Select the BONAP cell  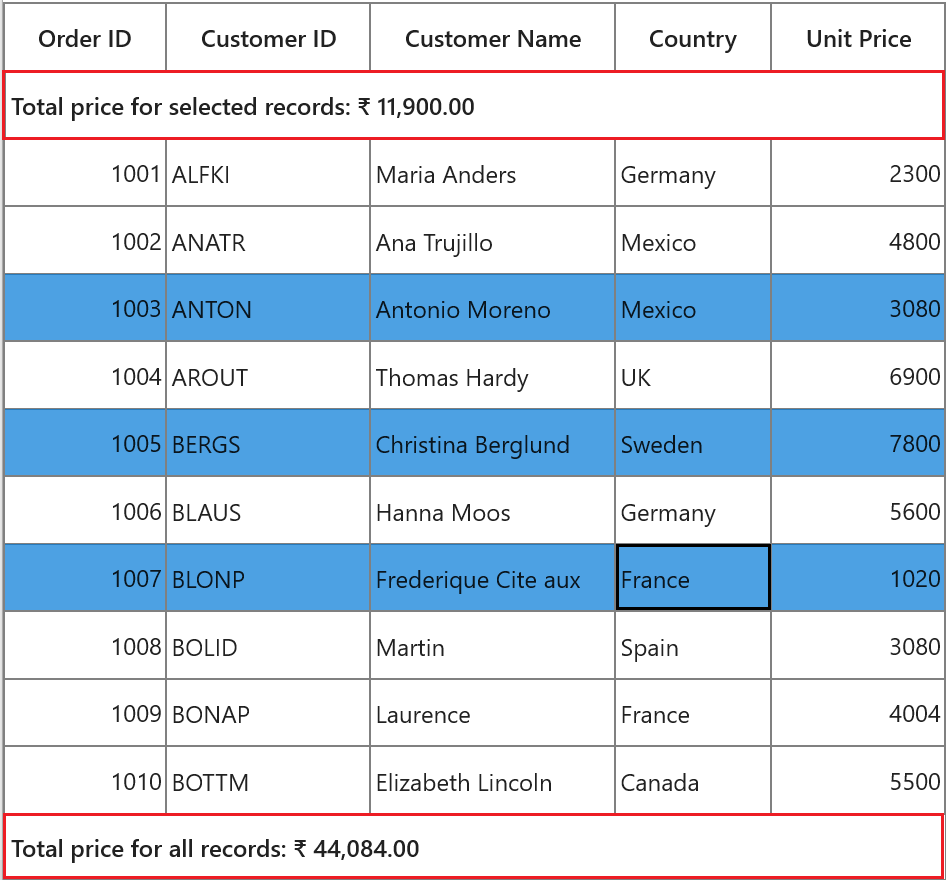(268, 713)
